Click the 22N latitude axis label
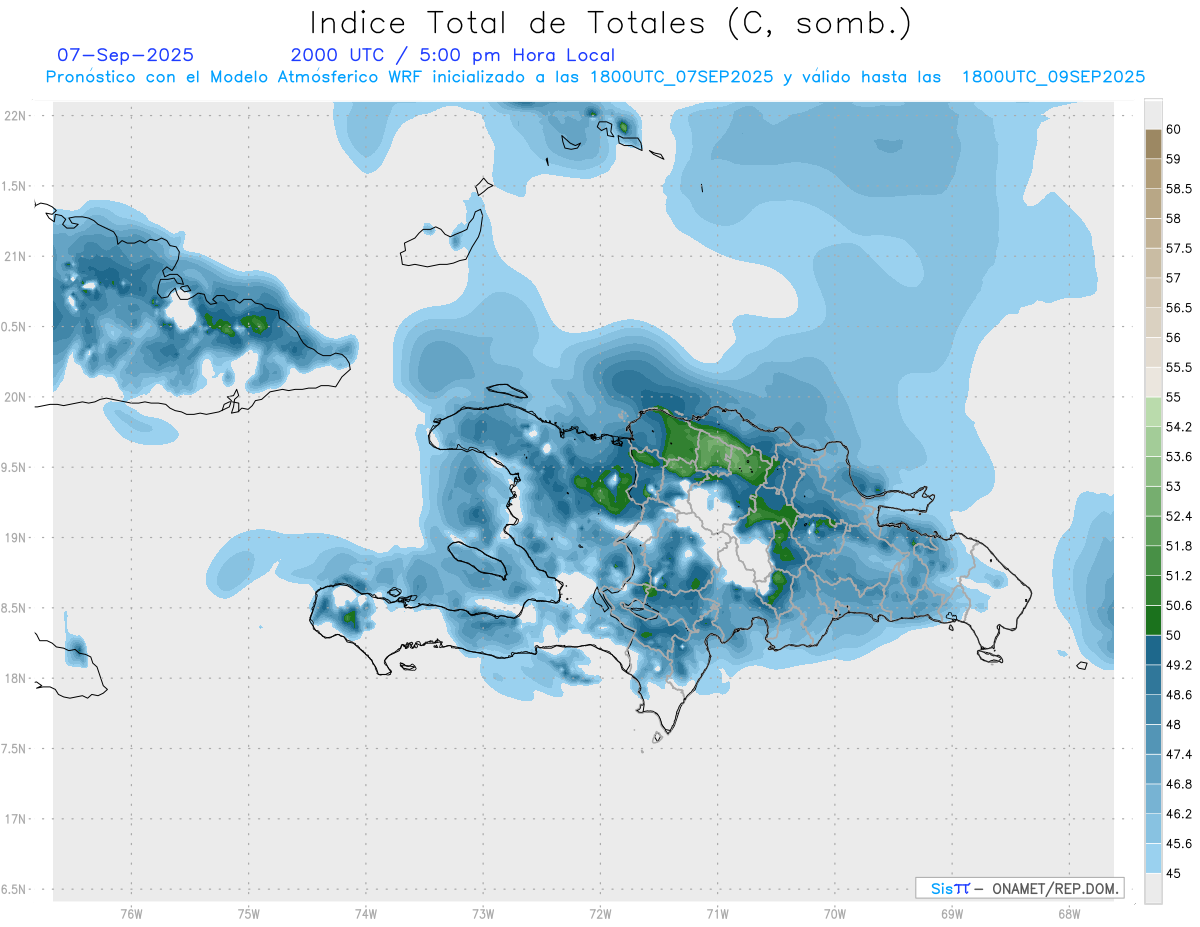Screen dimensions: 1200x927 click(x=15, y=116)
